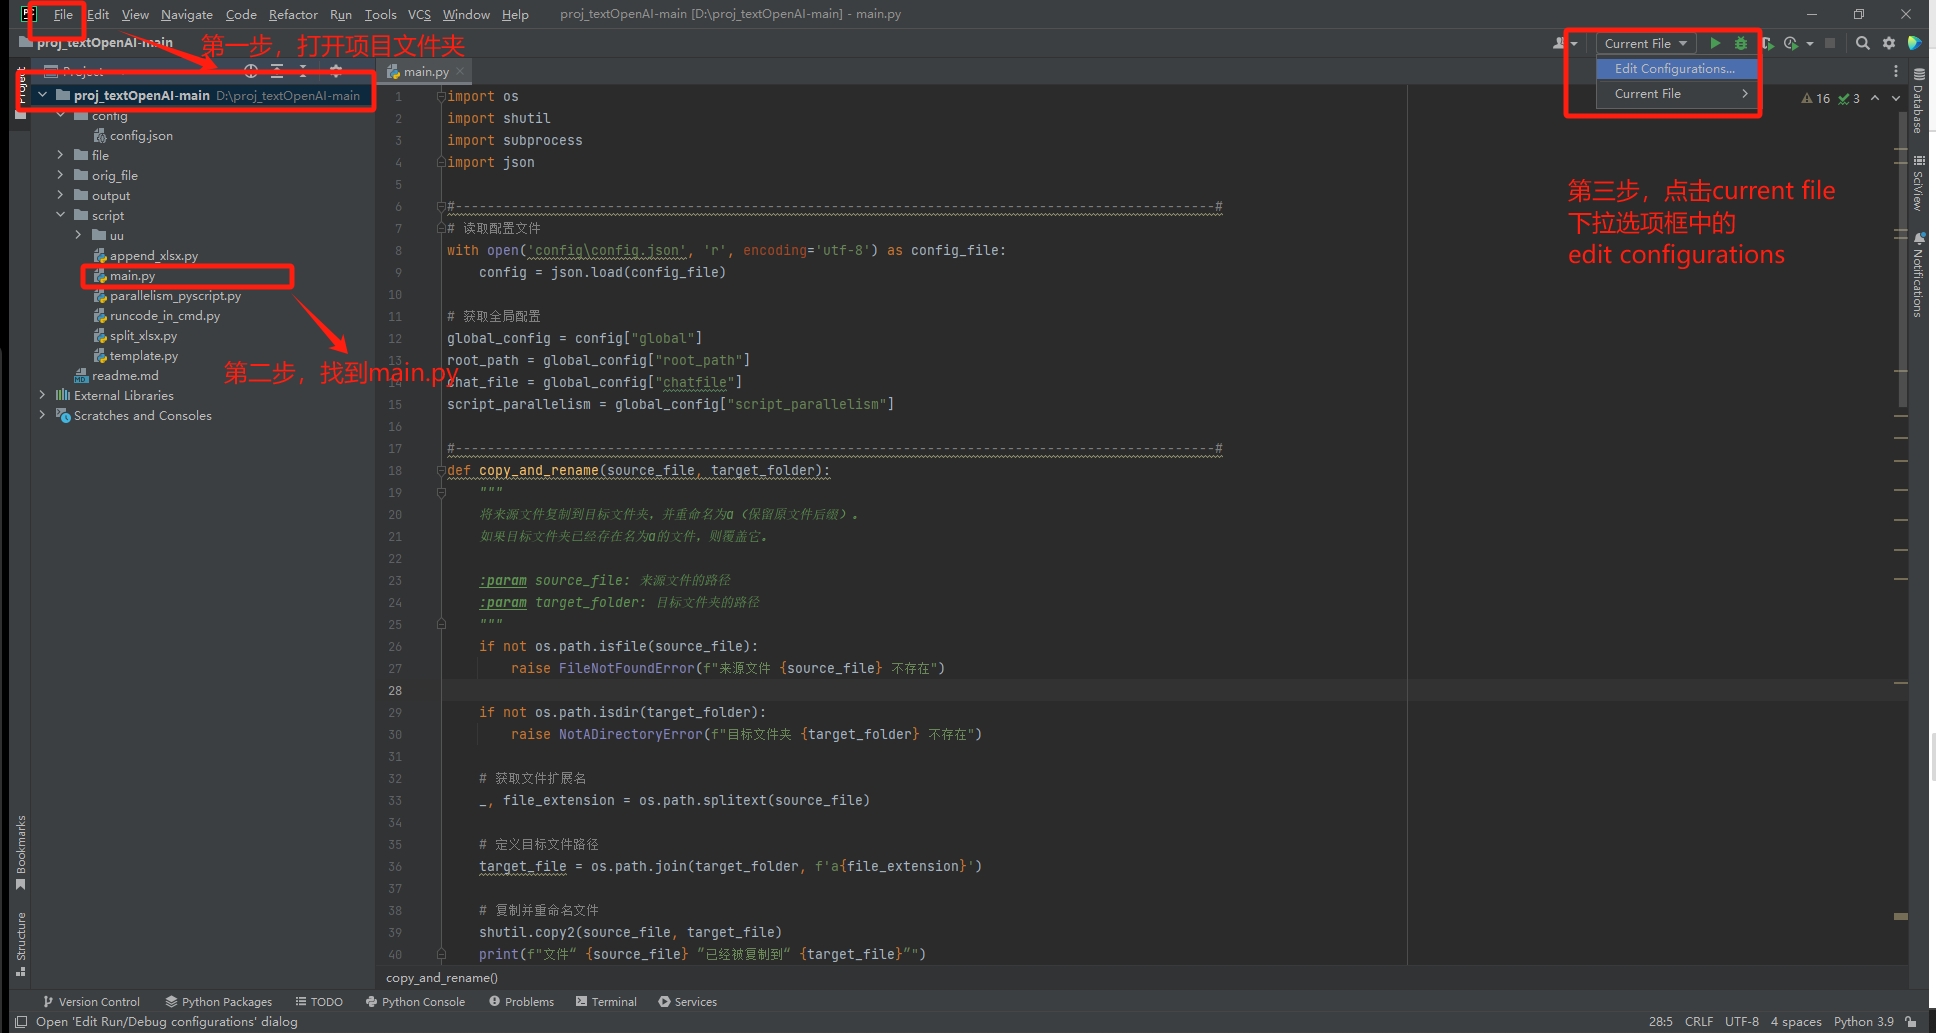Open the File menu
The height and width of the screenshot is (1033, 1936).
tap(63, 14)
